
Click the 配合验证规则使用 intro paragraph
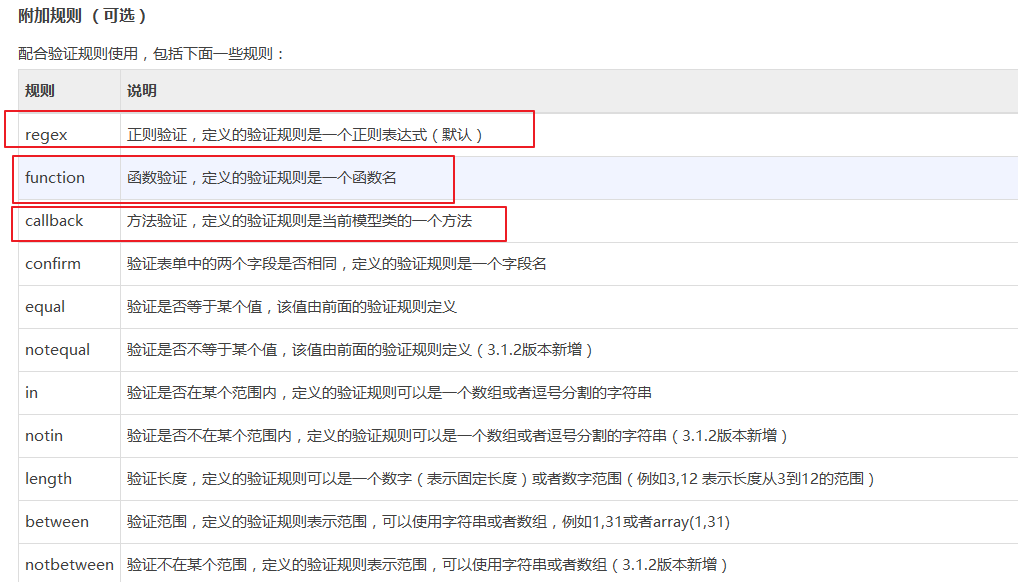pyautogui.click(x=152, y=53)
